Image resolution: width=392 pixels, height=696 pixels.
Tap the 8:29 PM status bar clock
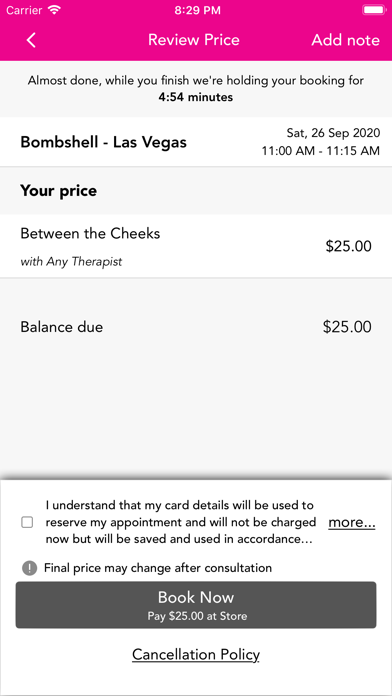coord(197,10)
